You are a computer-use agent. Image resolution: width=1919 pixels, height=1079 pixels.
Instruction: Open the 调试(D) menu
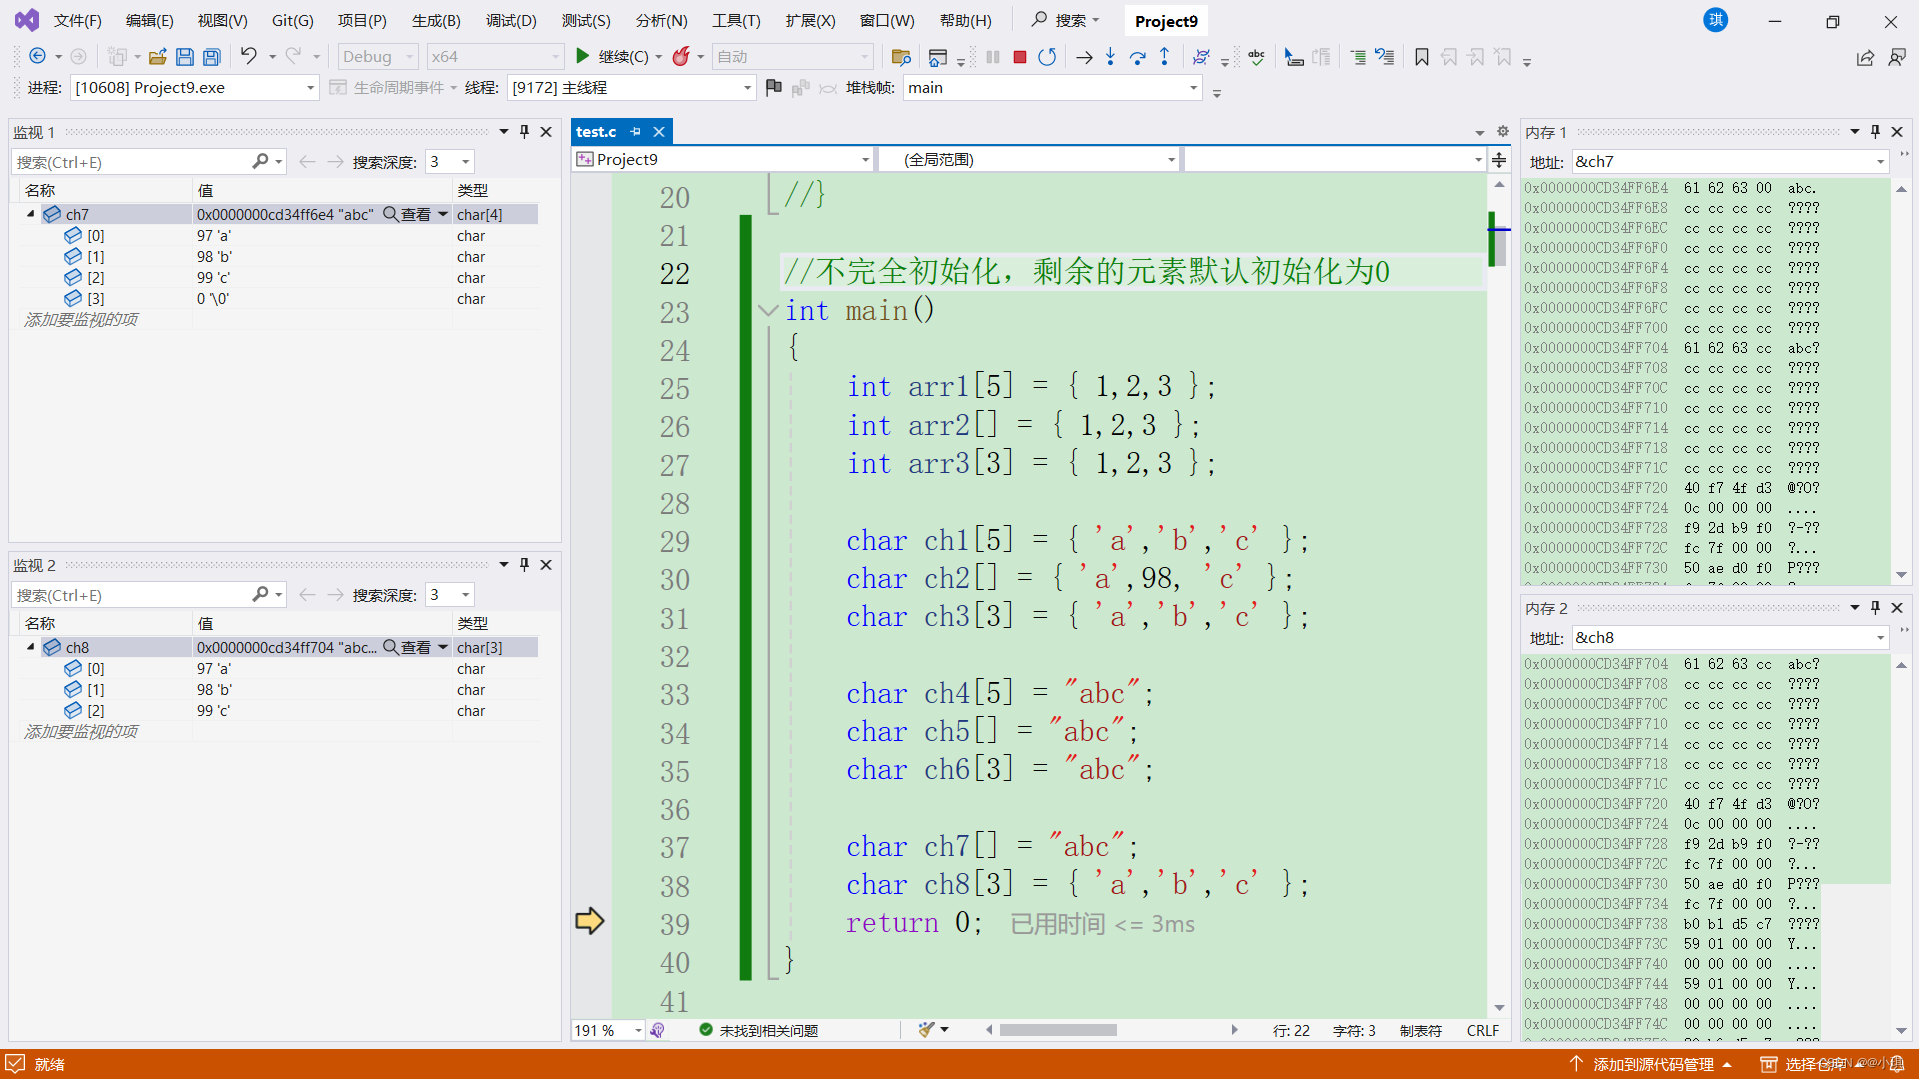[x=511, y=21]
